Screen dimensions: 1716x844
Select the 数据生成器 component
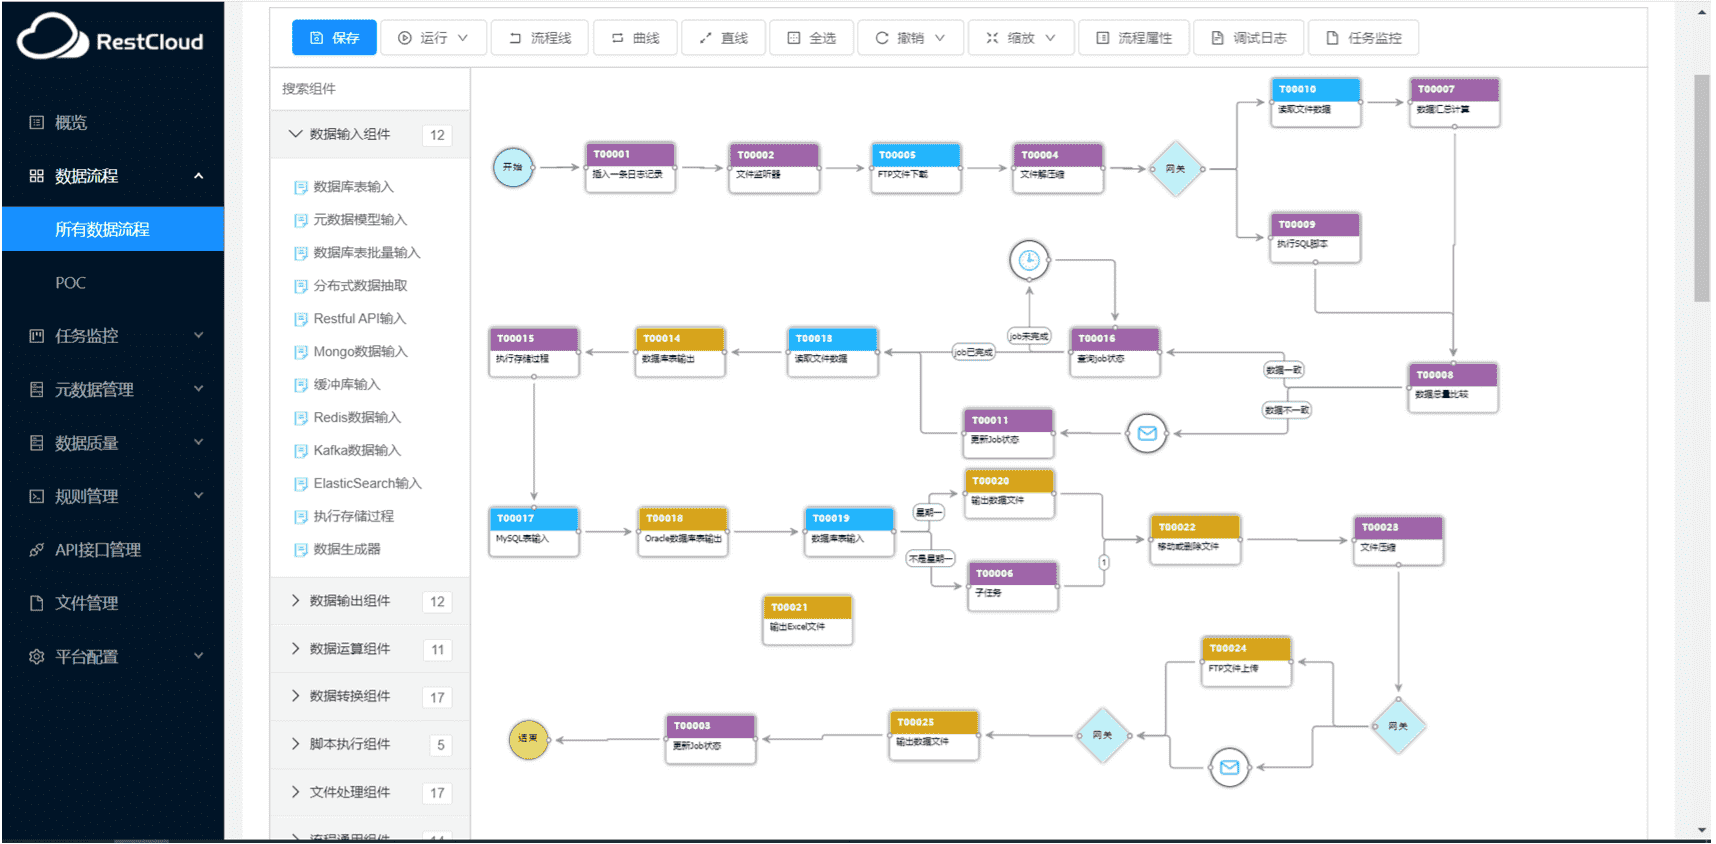click(337, 550)
